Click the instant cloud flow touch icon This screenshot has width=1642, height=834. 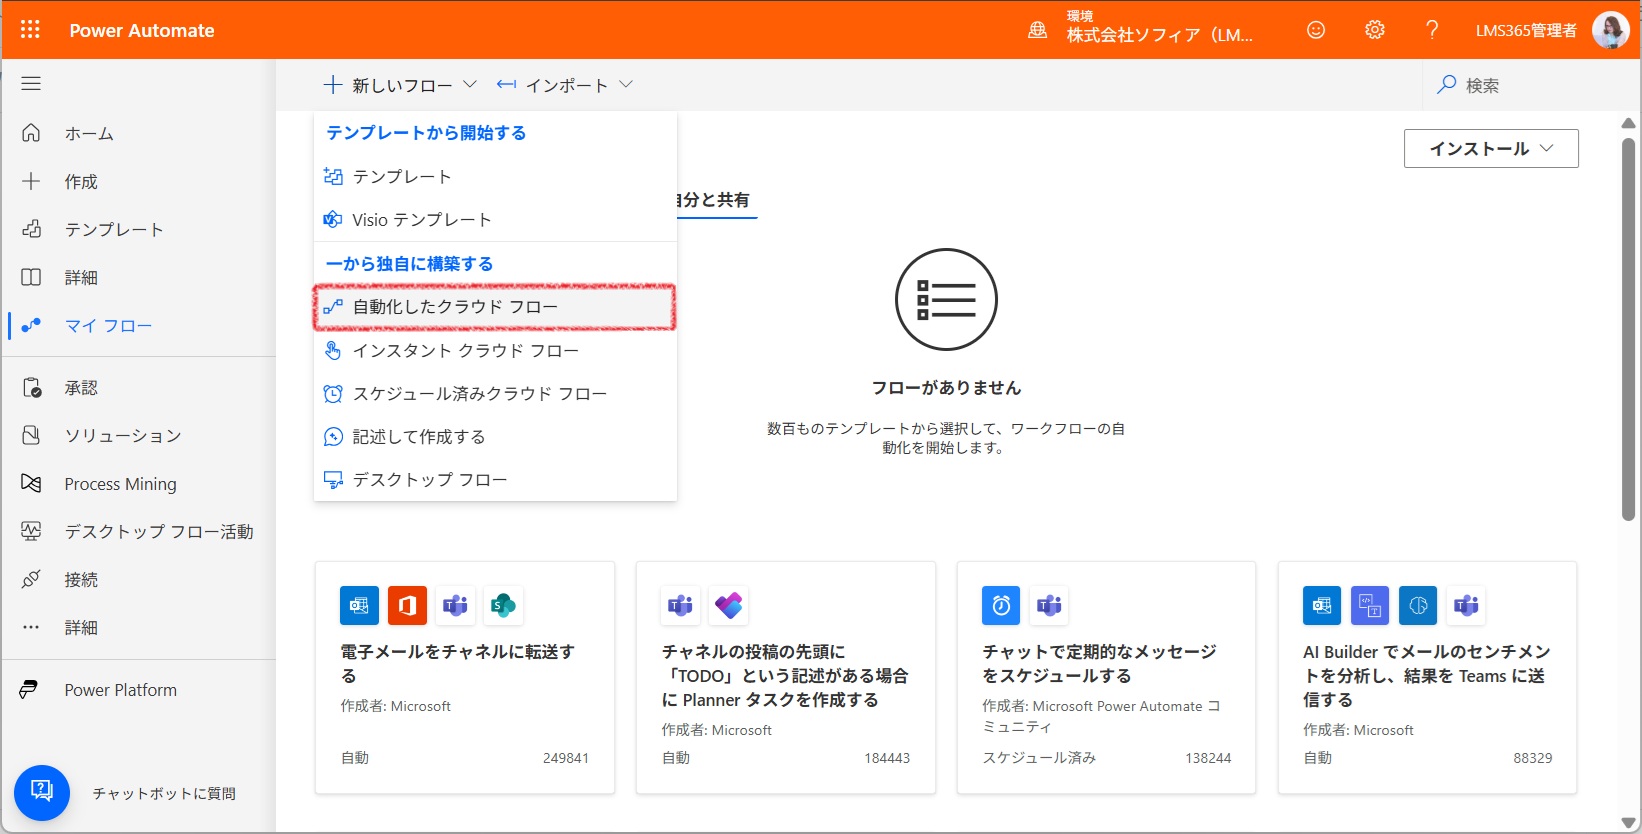coord(333,350)
